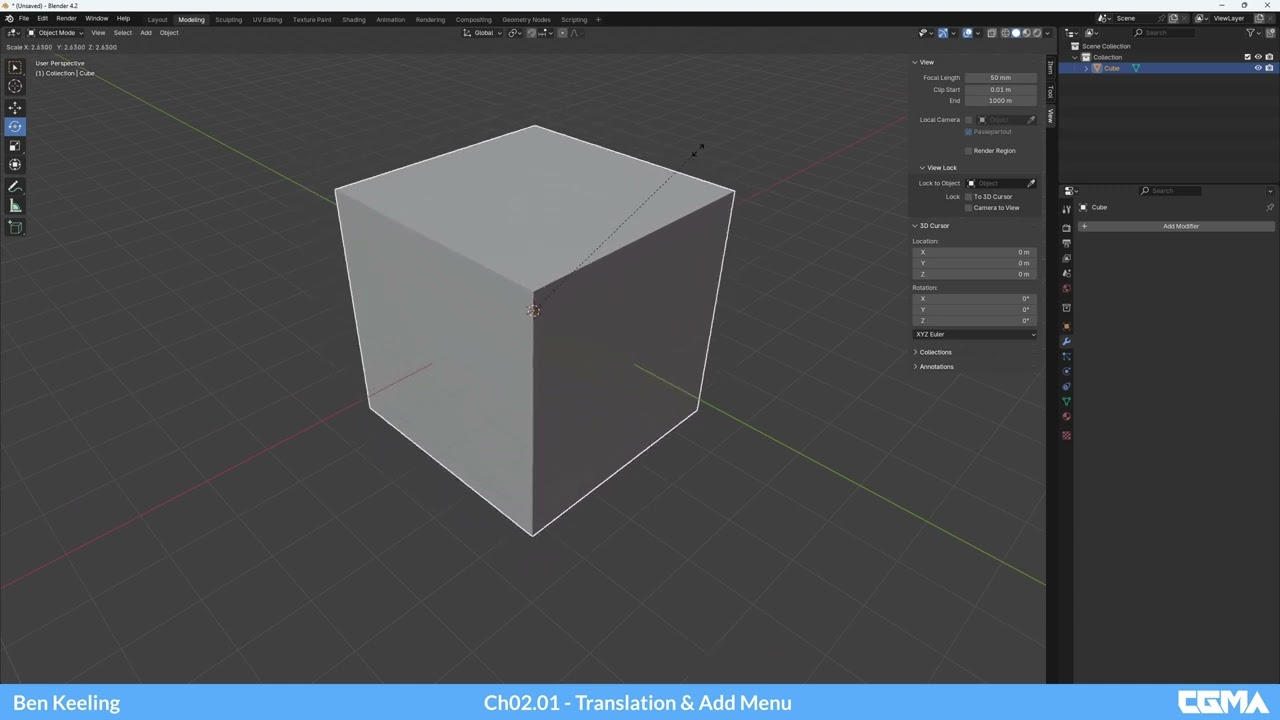
Task: Select the Transform tool
Action: pos(15,165)
